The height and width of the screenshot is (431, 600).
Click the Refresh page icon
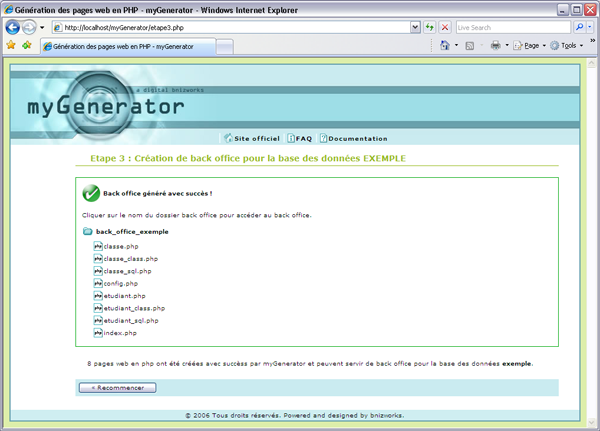click(430, 27)
